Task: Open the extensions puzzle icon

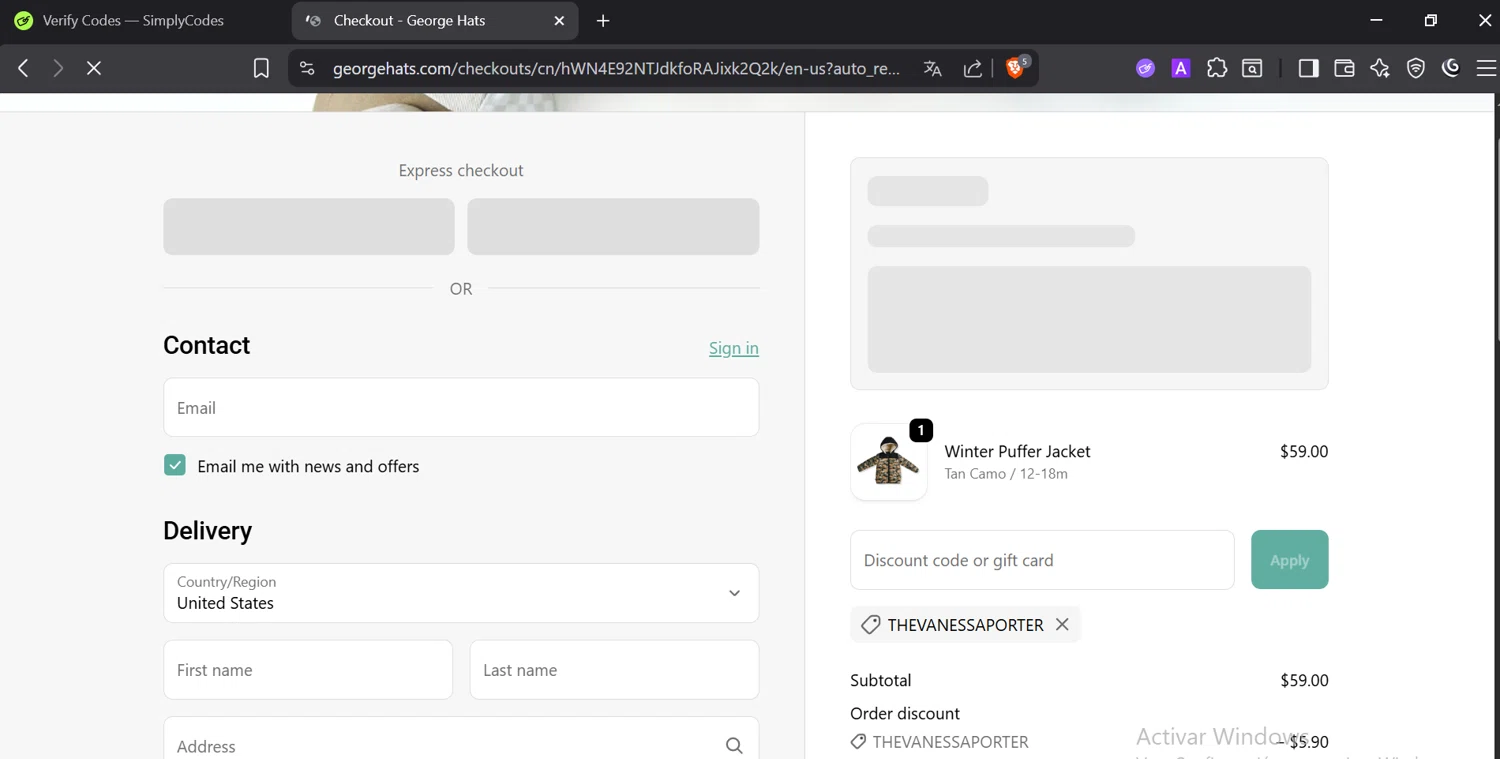Action: coord(1217,68)
